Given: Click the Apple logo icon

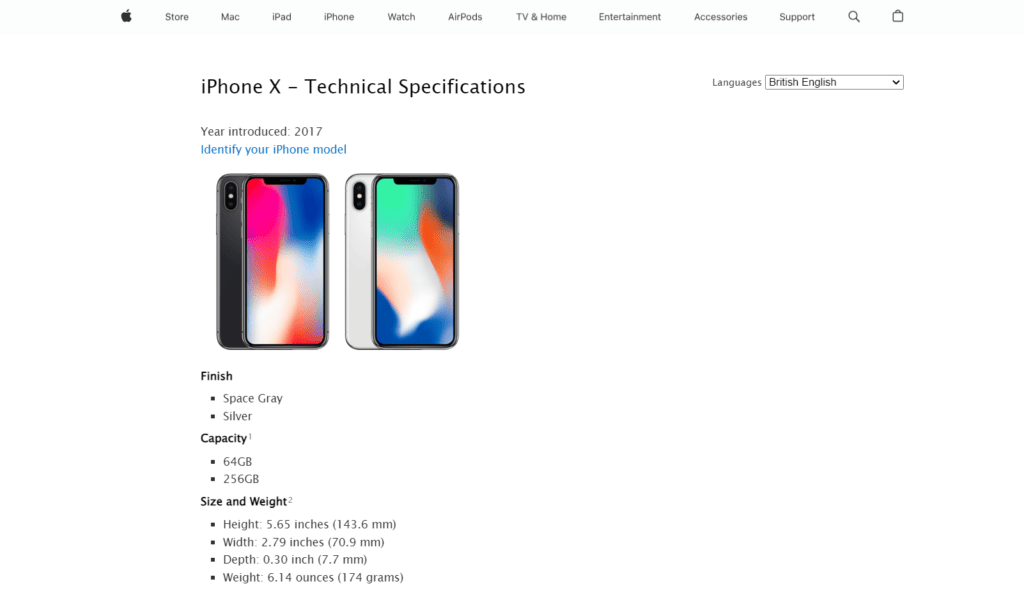Looking at the screenshot, I should point(124,16).
